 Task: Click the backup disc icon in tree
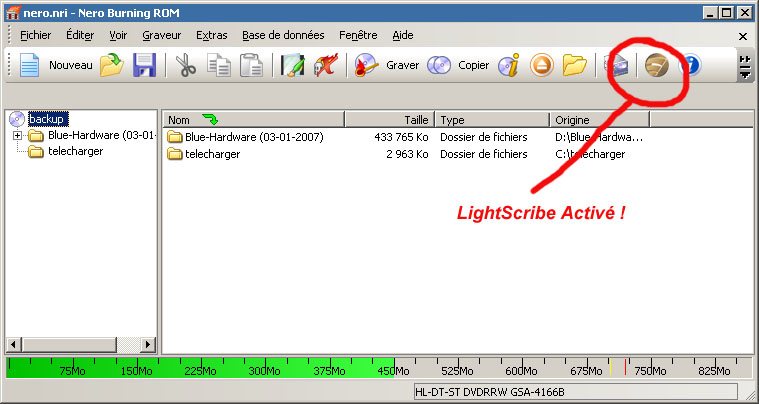click(x=17, y=119)
